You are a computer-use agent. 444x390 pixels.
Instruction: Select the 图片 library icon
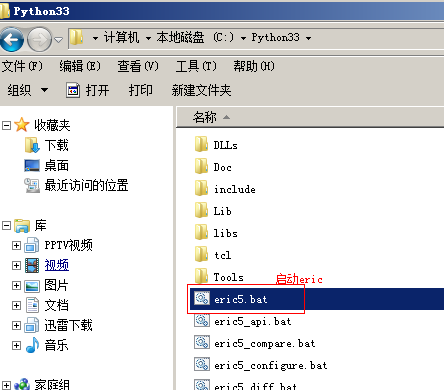(32, 286)
